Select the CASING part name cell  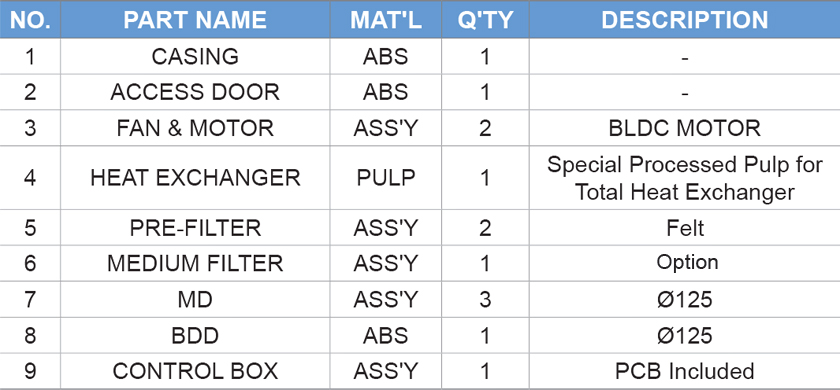195,56
